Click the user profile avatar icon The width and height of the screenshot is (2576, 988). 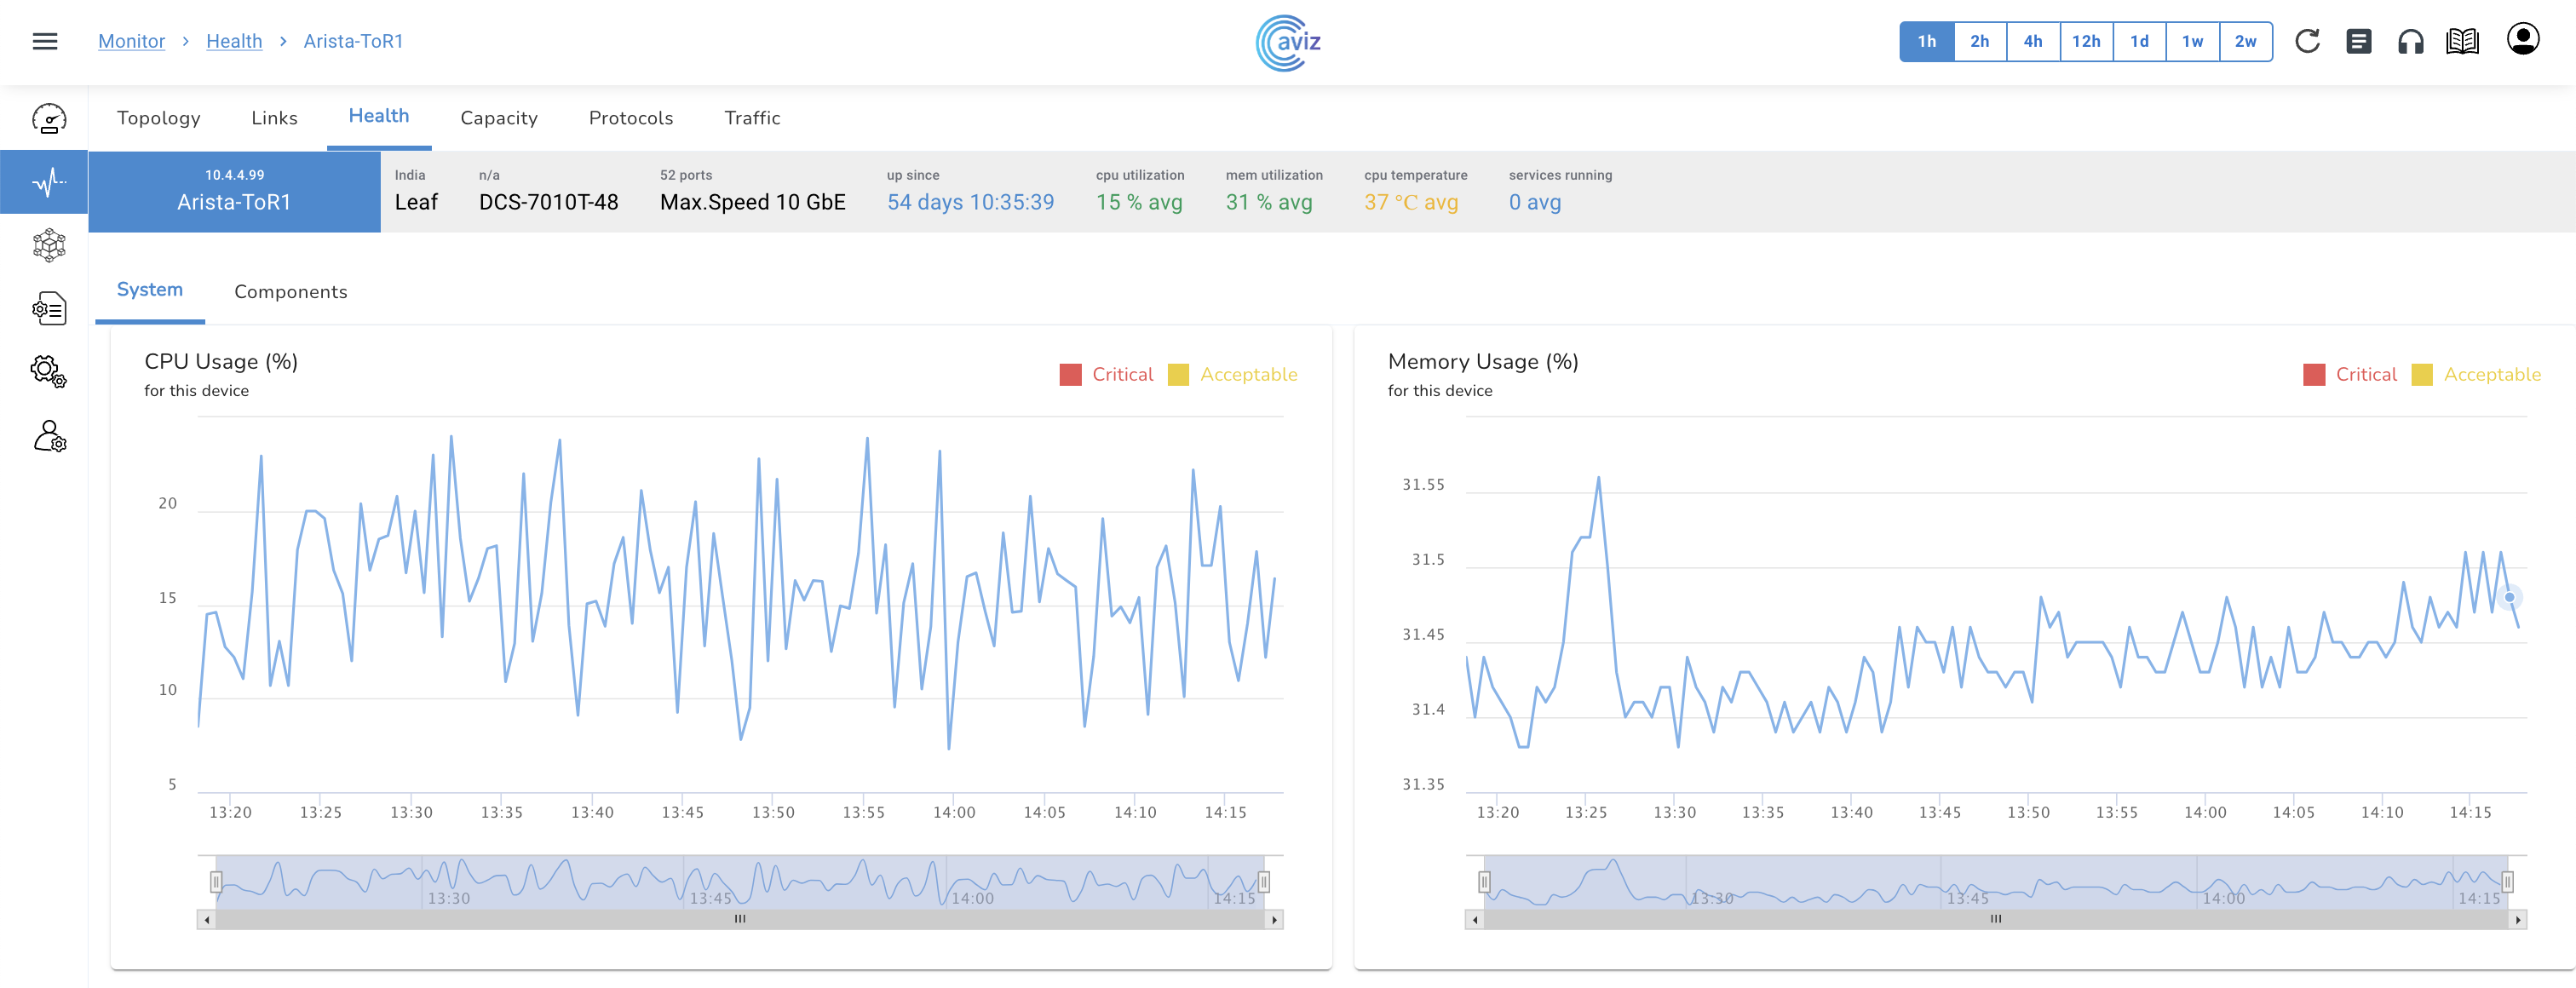[x=2522, y=40]
